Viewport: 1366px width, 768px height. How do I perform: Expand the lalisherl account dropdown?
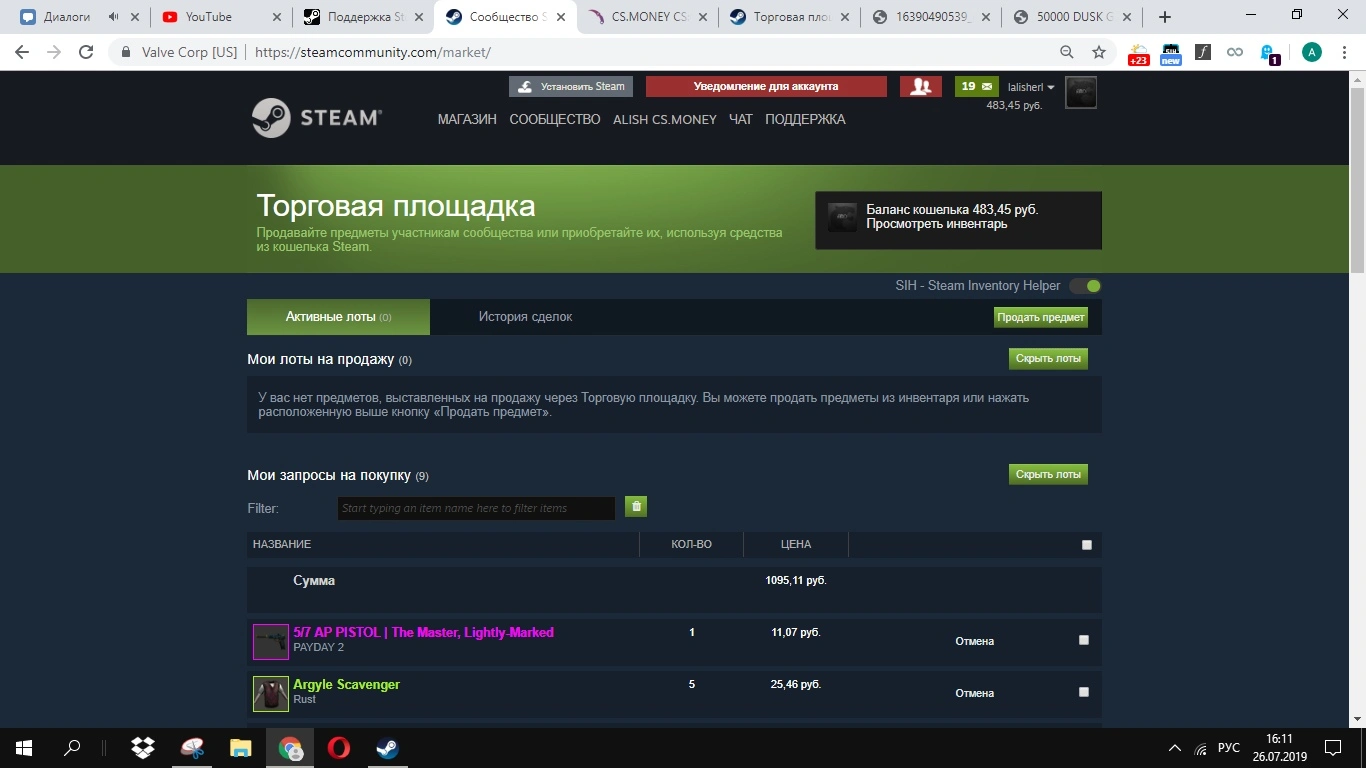(1031, 87)
